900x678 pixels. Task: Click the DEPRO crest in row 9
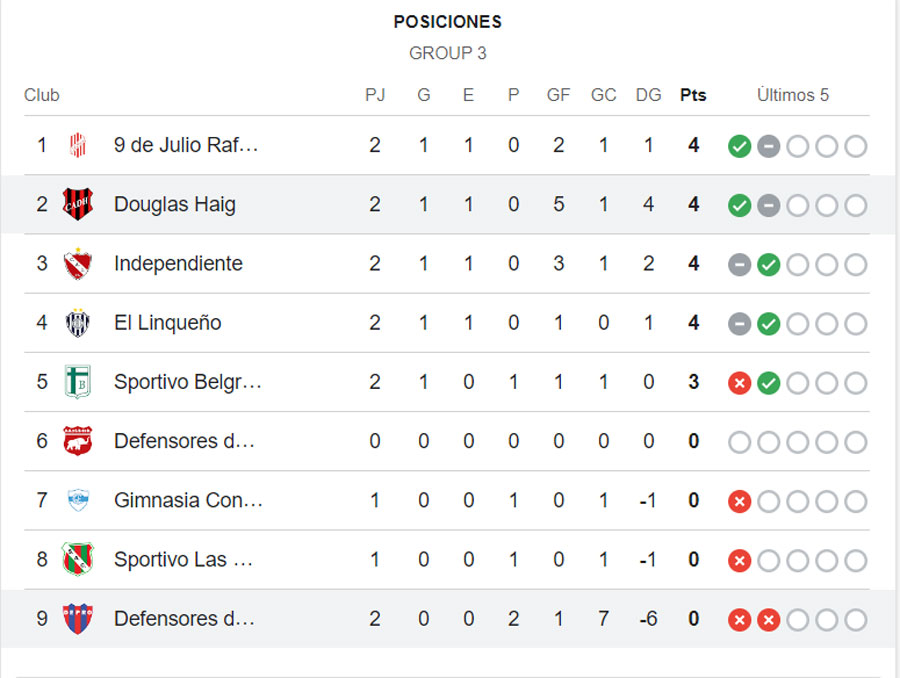point(77,618)
